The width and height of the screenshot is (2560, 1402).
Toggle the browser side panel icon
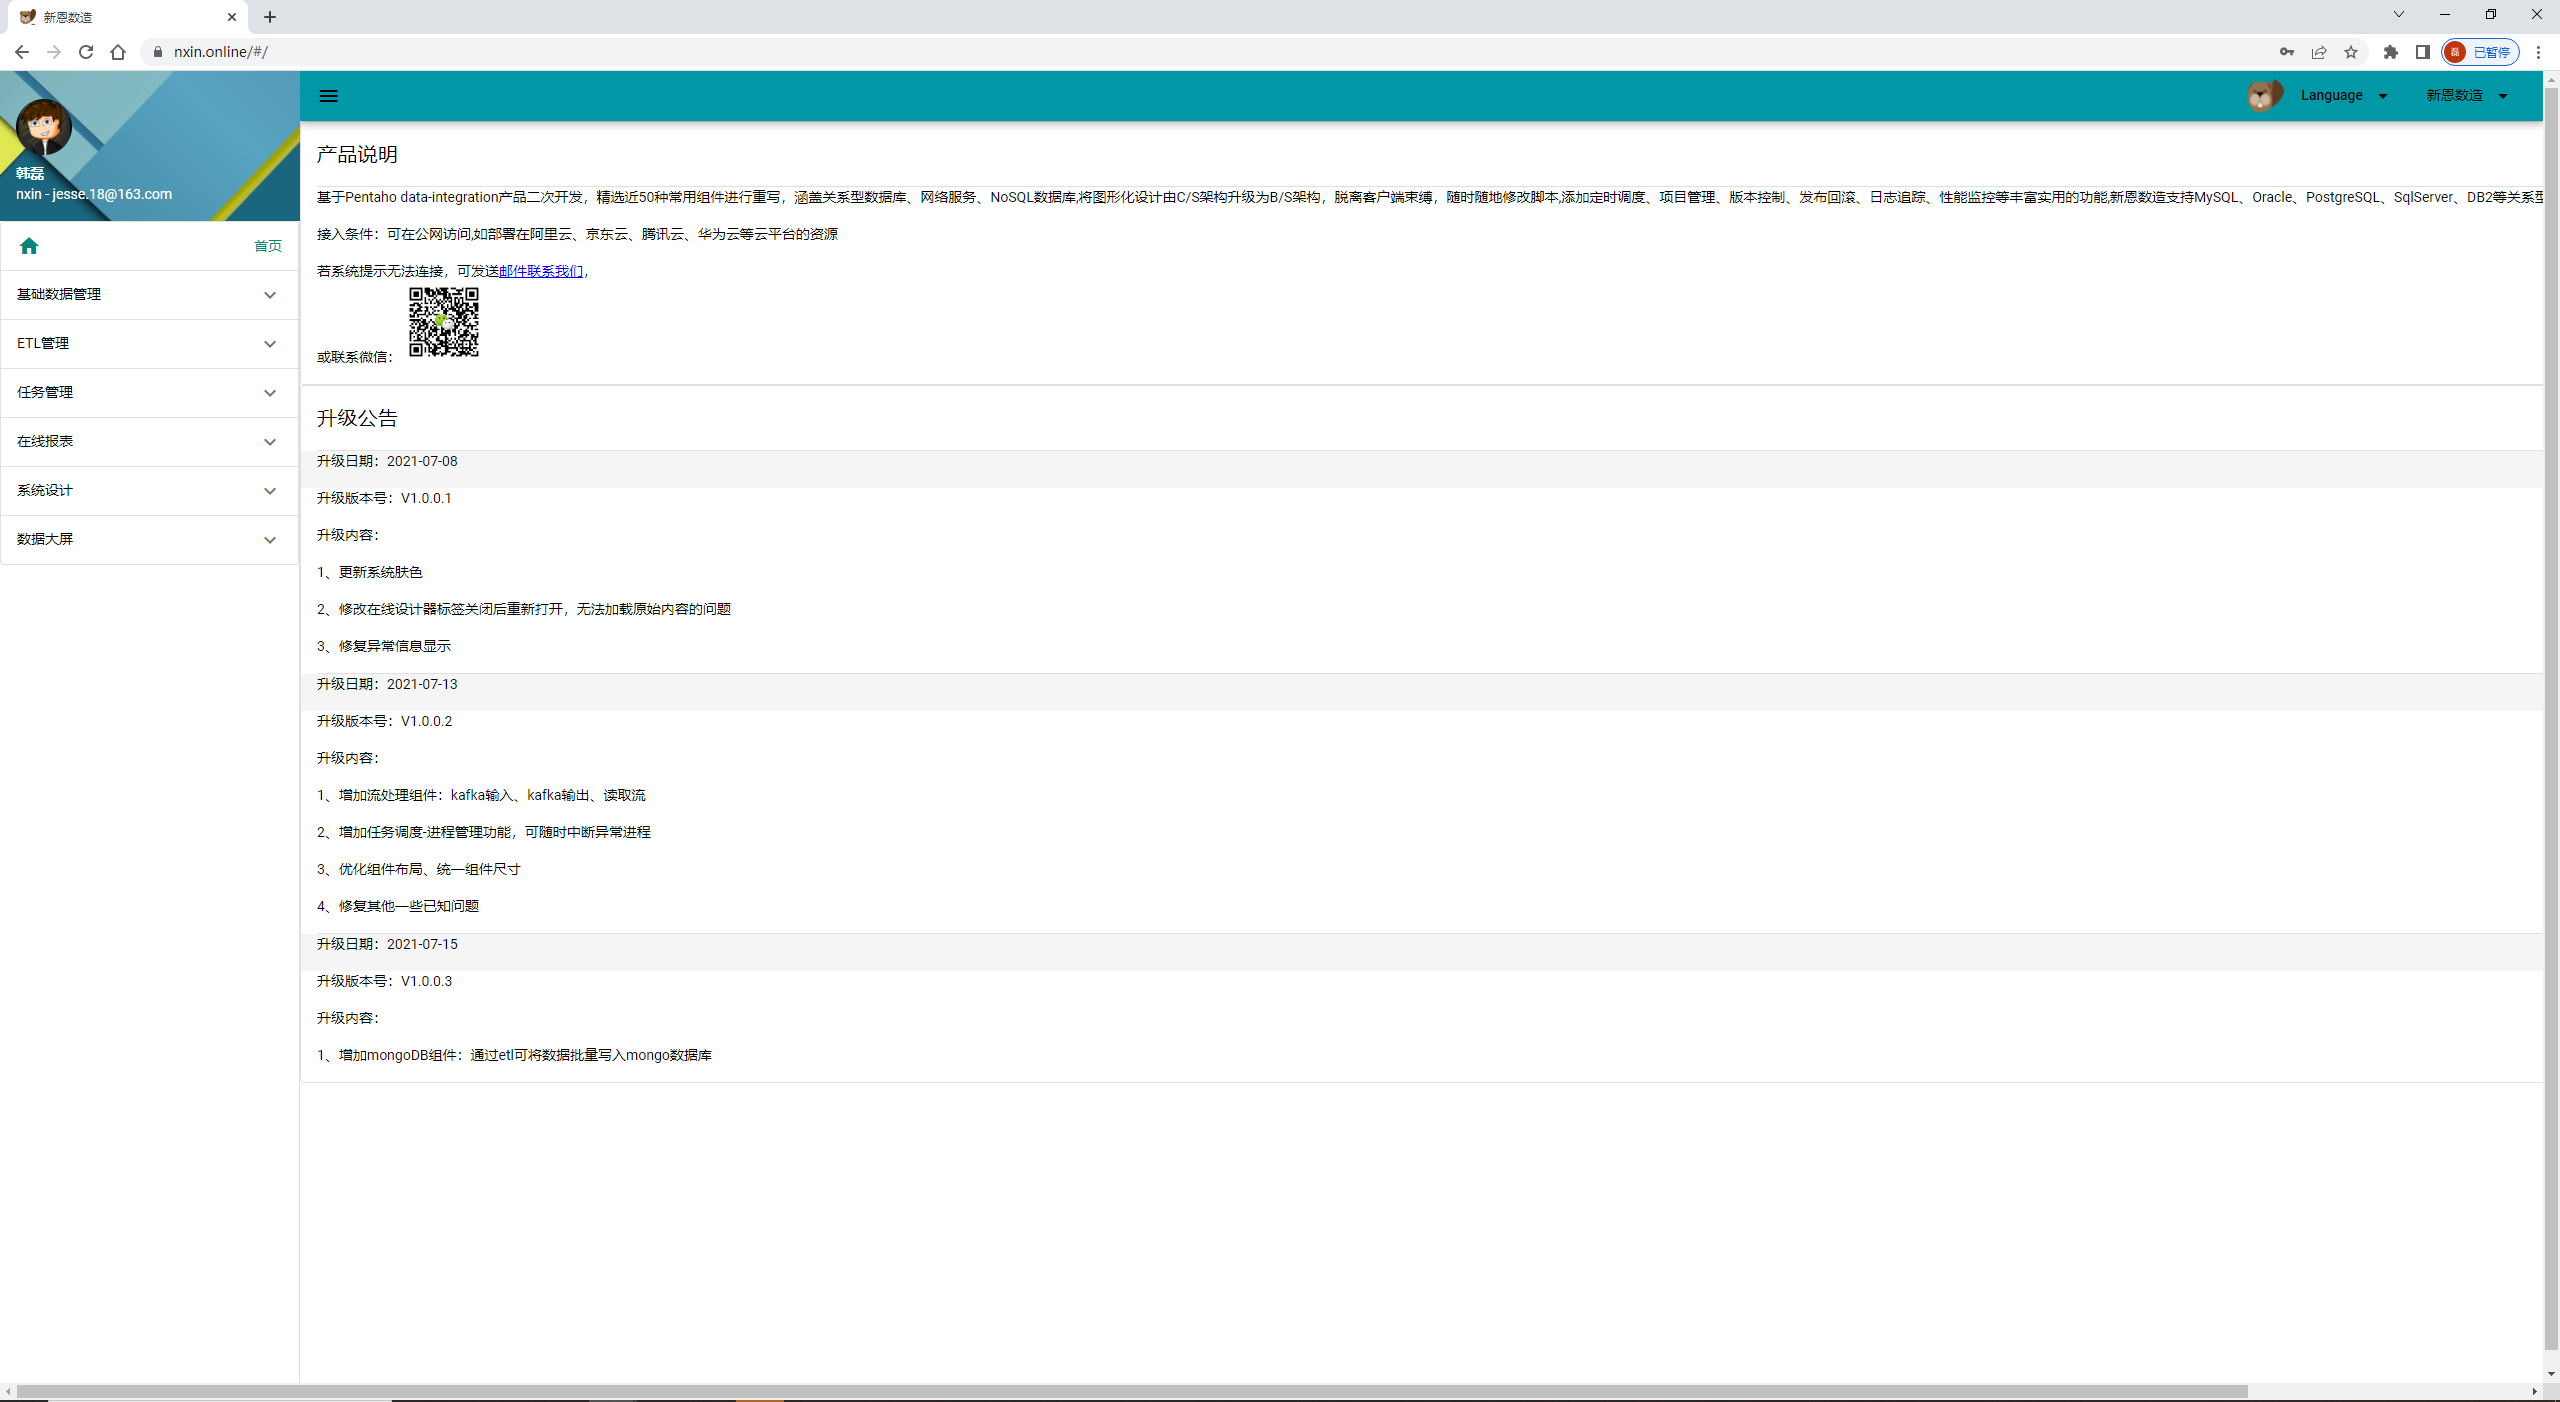[2422, 52]
